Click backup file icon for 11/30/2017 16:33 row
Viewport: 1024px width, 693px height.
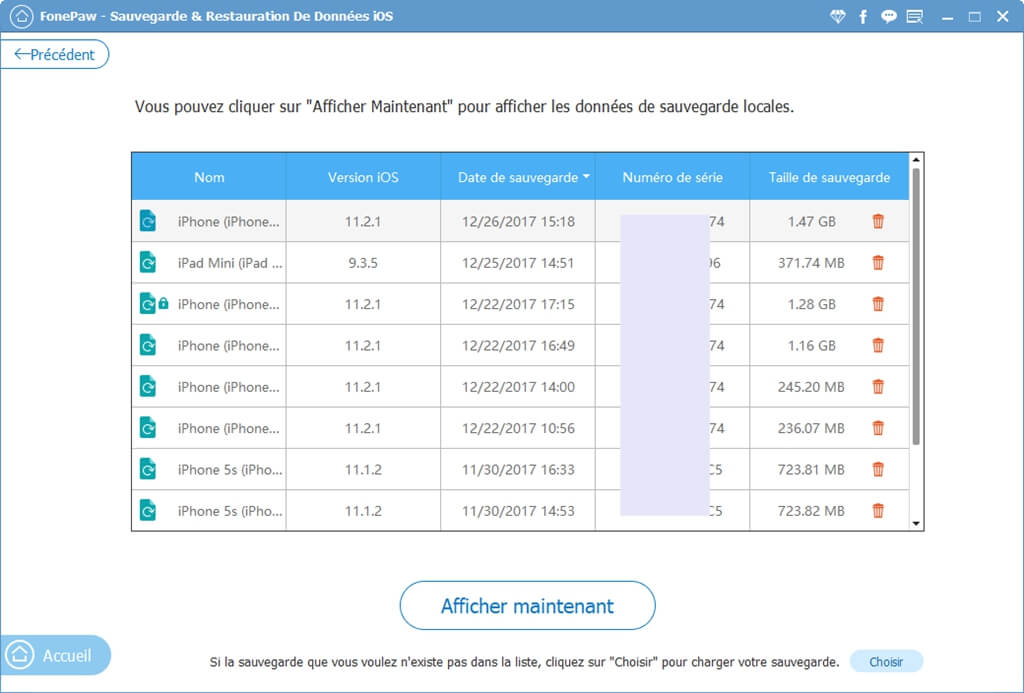148,469
